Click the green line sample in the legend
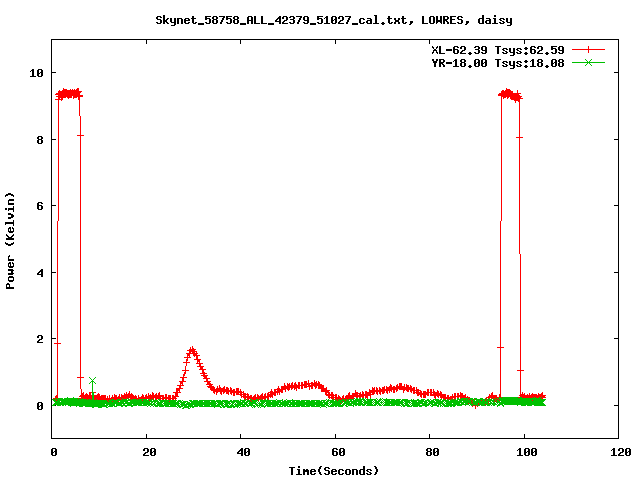The height and width of the screenshot is (480, 640). pyautogui.click(x=588, y=62)
